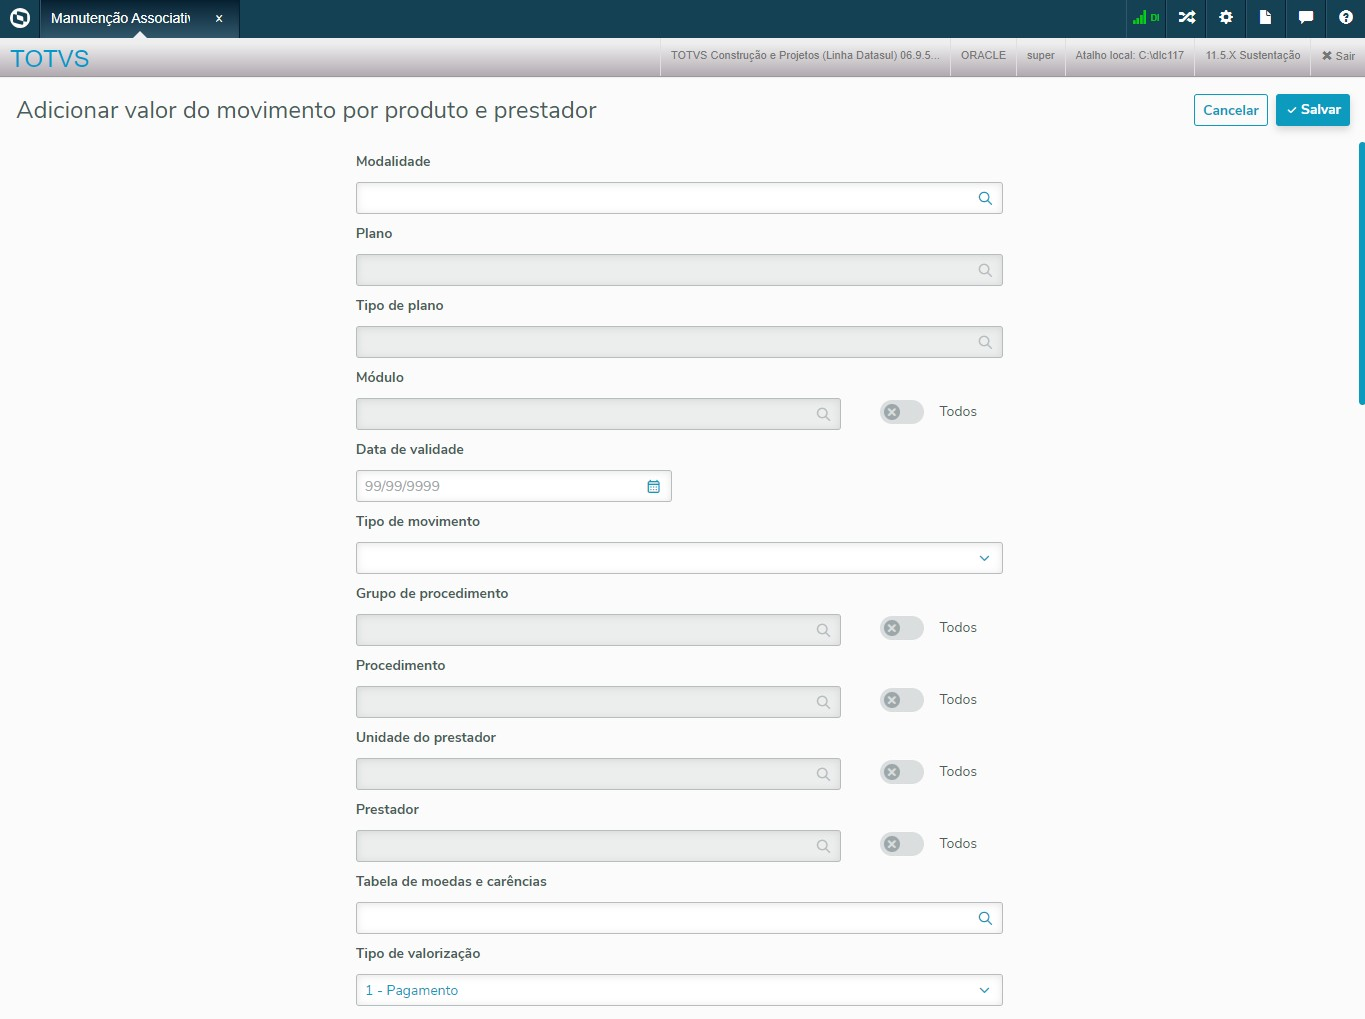
Task: Open settings gear icon in top bar
Action: [x=1226, y=18]
